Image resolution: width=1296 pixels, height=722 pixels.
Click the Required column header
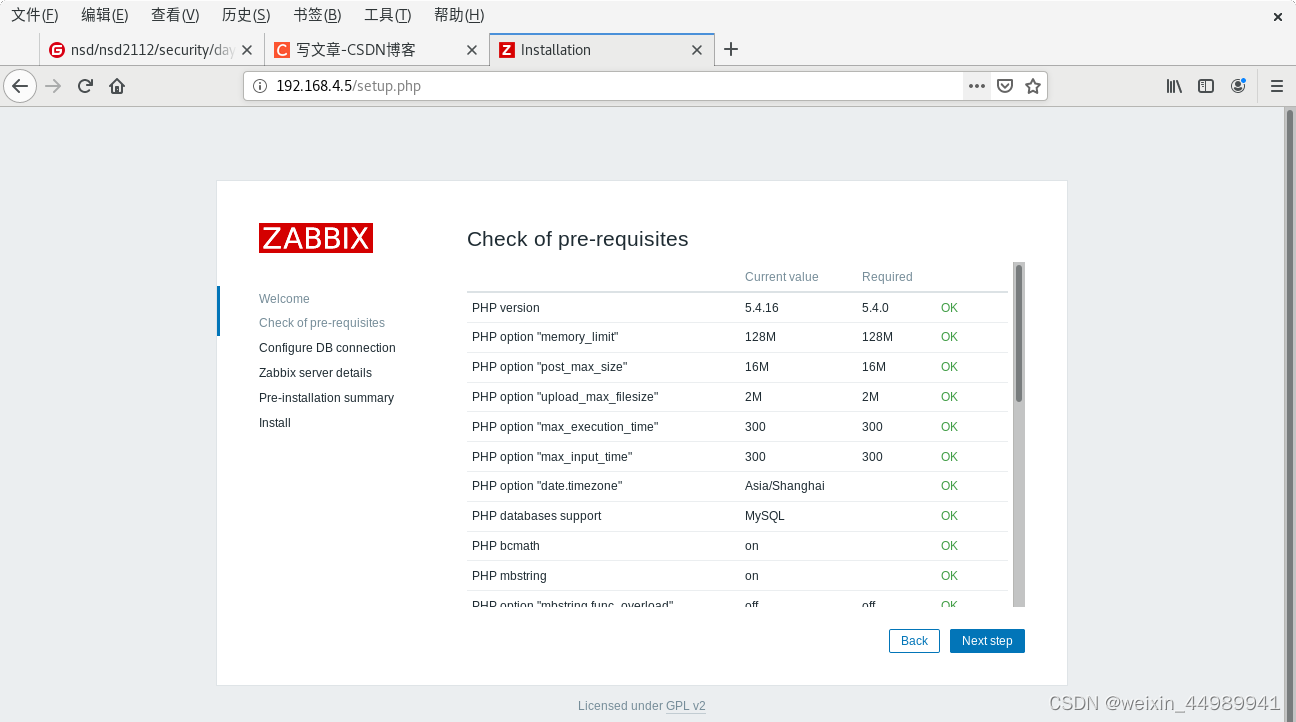click(x=887, y=277)
